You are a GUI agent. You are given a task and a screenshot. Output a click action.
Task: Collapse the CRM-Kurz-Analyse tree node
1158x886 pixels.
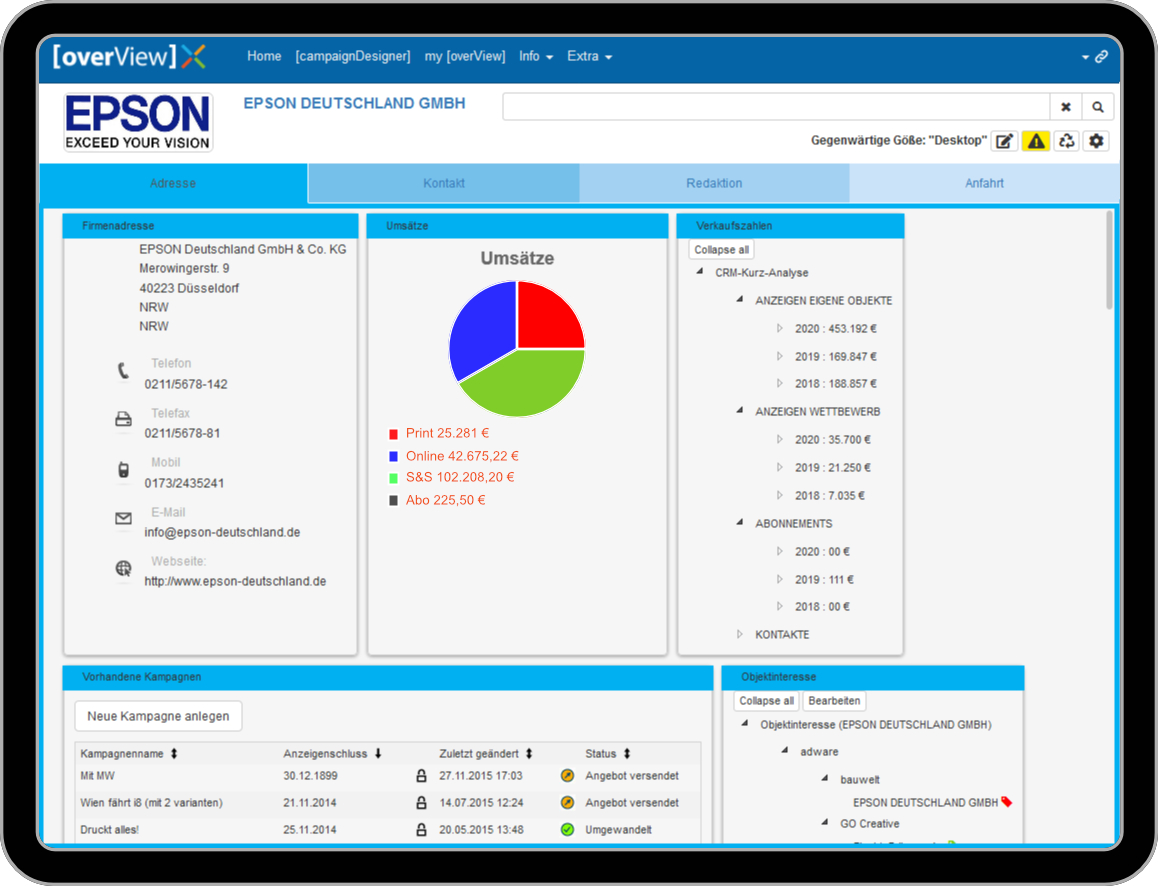[699, 272]
